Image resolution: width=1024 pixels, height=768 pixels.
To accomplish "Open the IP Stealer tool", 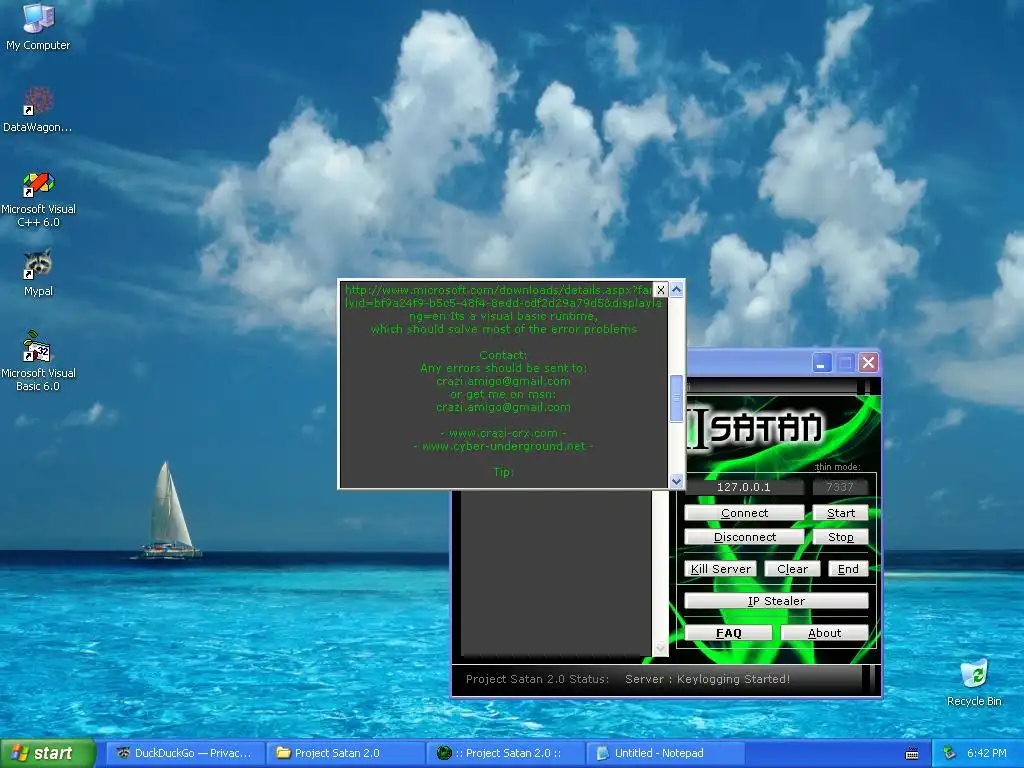I will 776,601.
